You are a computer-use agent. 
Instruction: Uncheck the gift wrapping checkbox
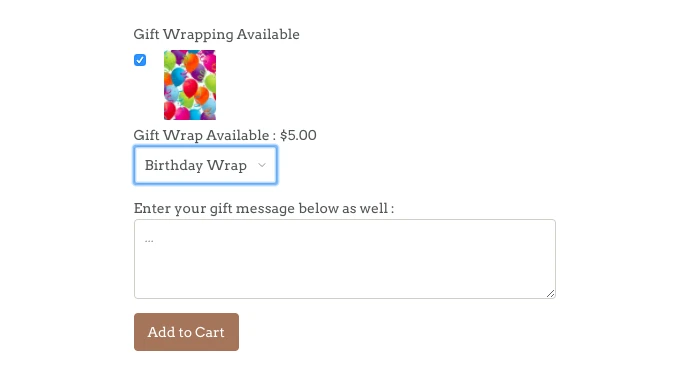tap(140, 60)
